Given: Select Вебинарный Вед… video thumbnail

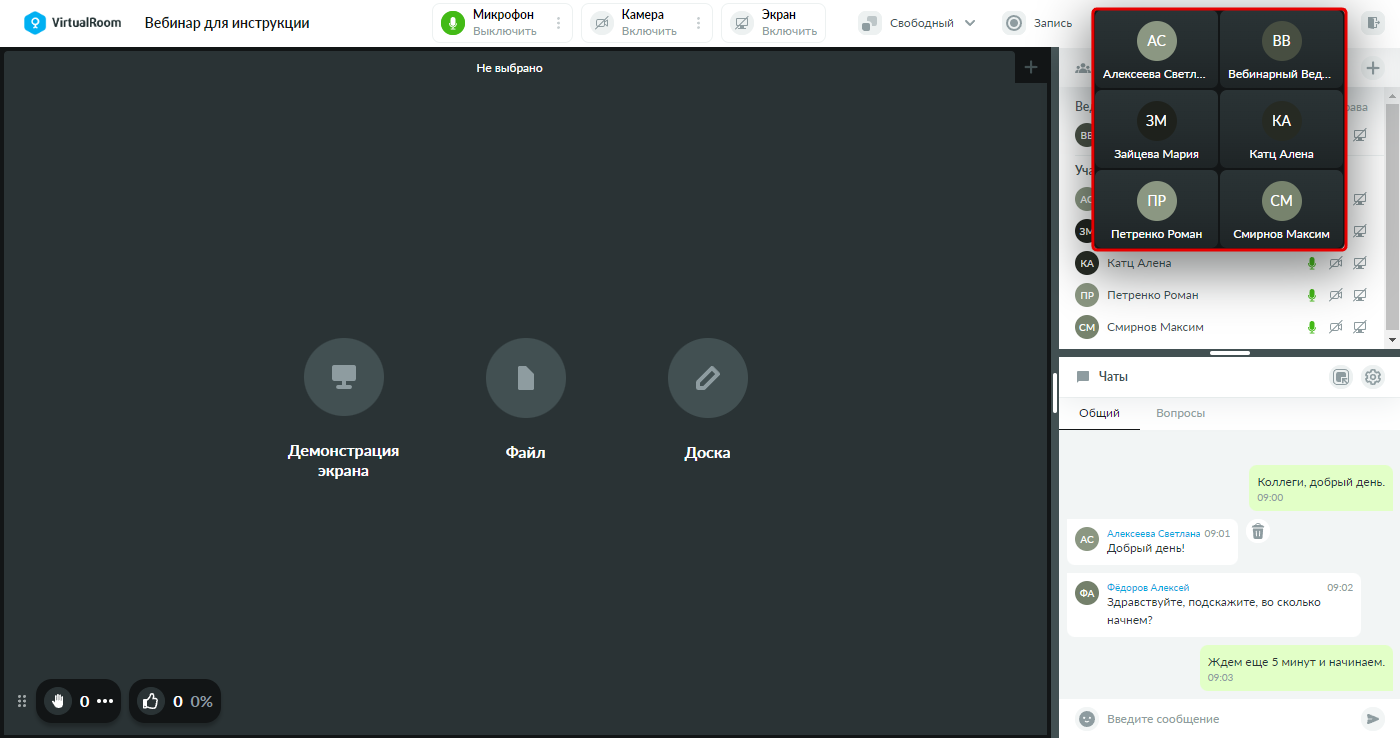Looking at the screenshot, I should [1281, 49].
